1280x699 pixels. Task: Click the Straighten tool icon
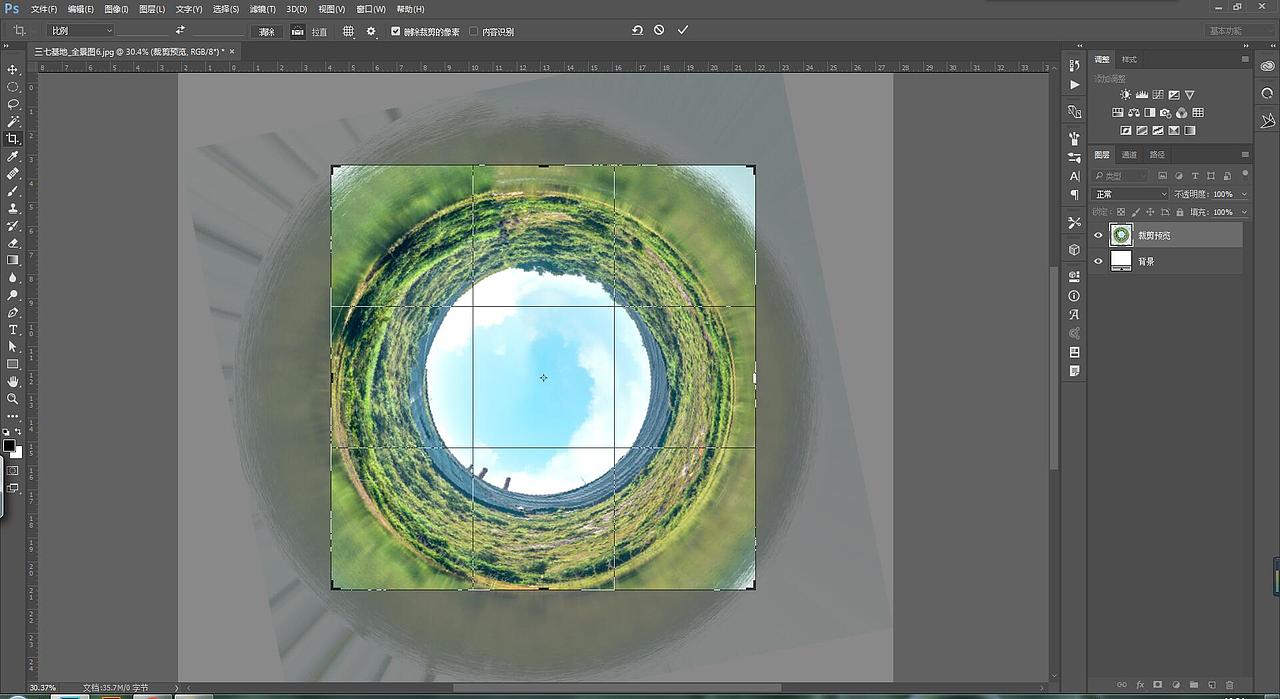point(298,31)
